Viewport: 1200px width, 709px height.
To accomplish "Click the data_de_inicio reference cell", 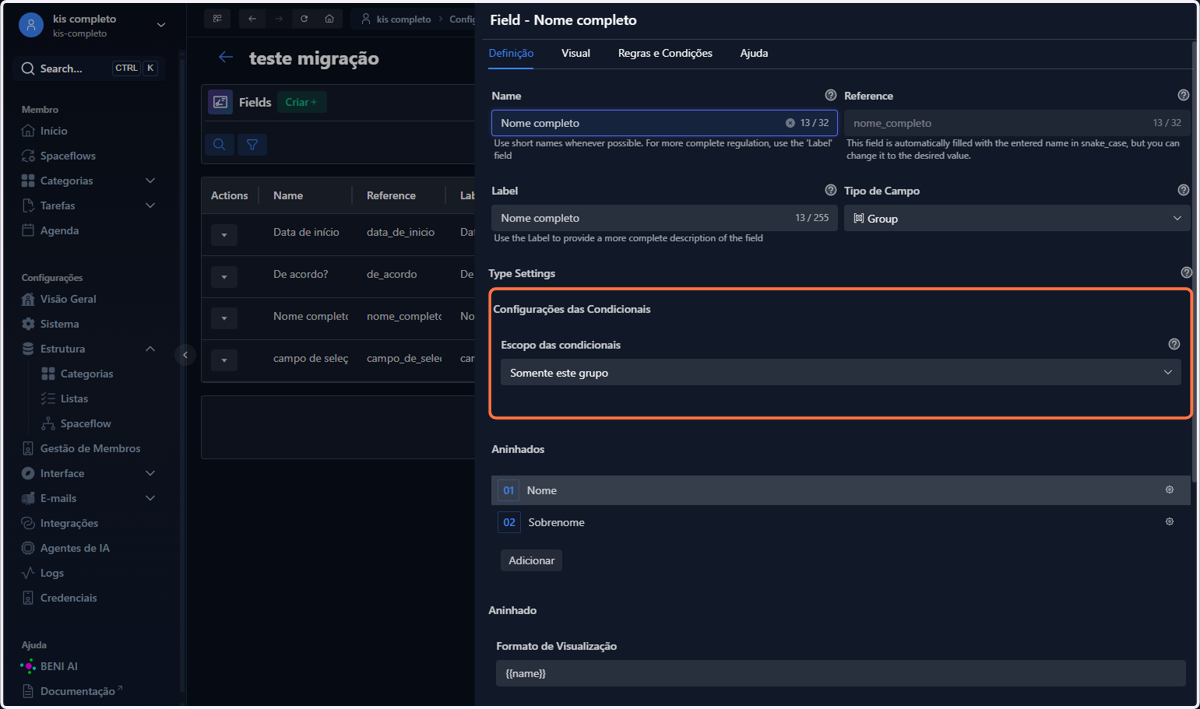I will pos(401,232).
